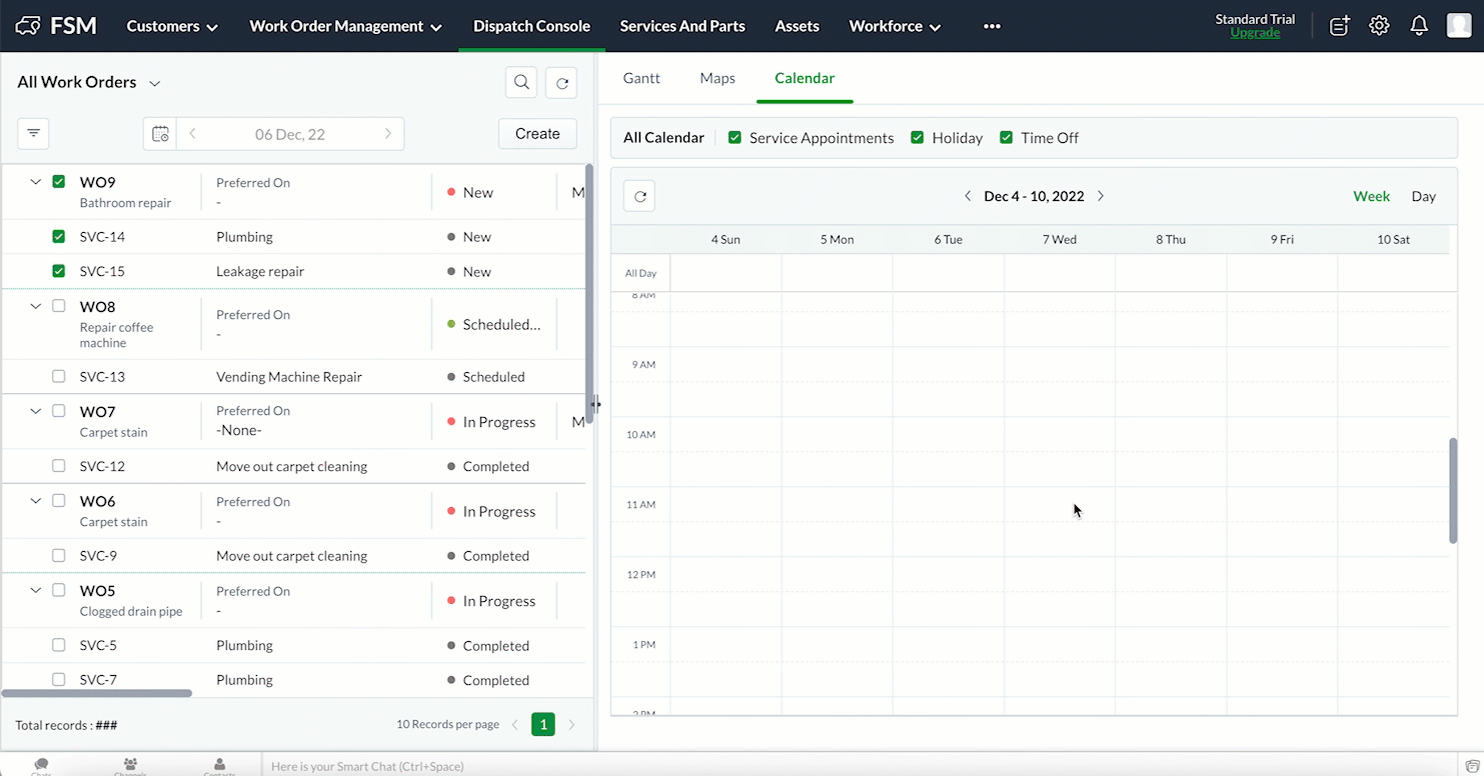Toggle the Holiday checkbox
Screen dimensions: 1484x776
coord(917,138)
